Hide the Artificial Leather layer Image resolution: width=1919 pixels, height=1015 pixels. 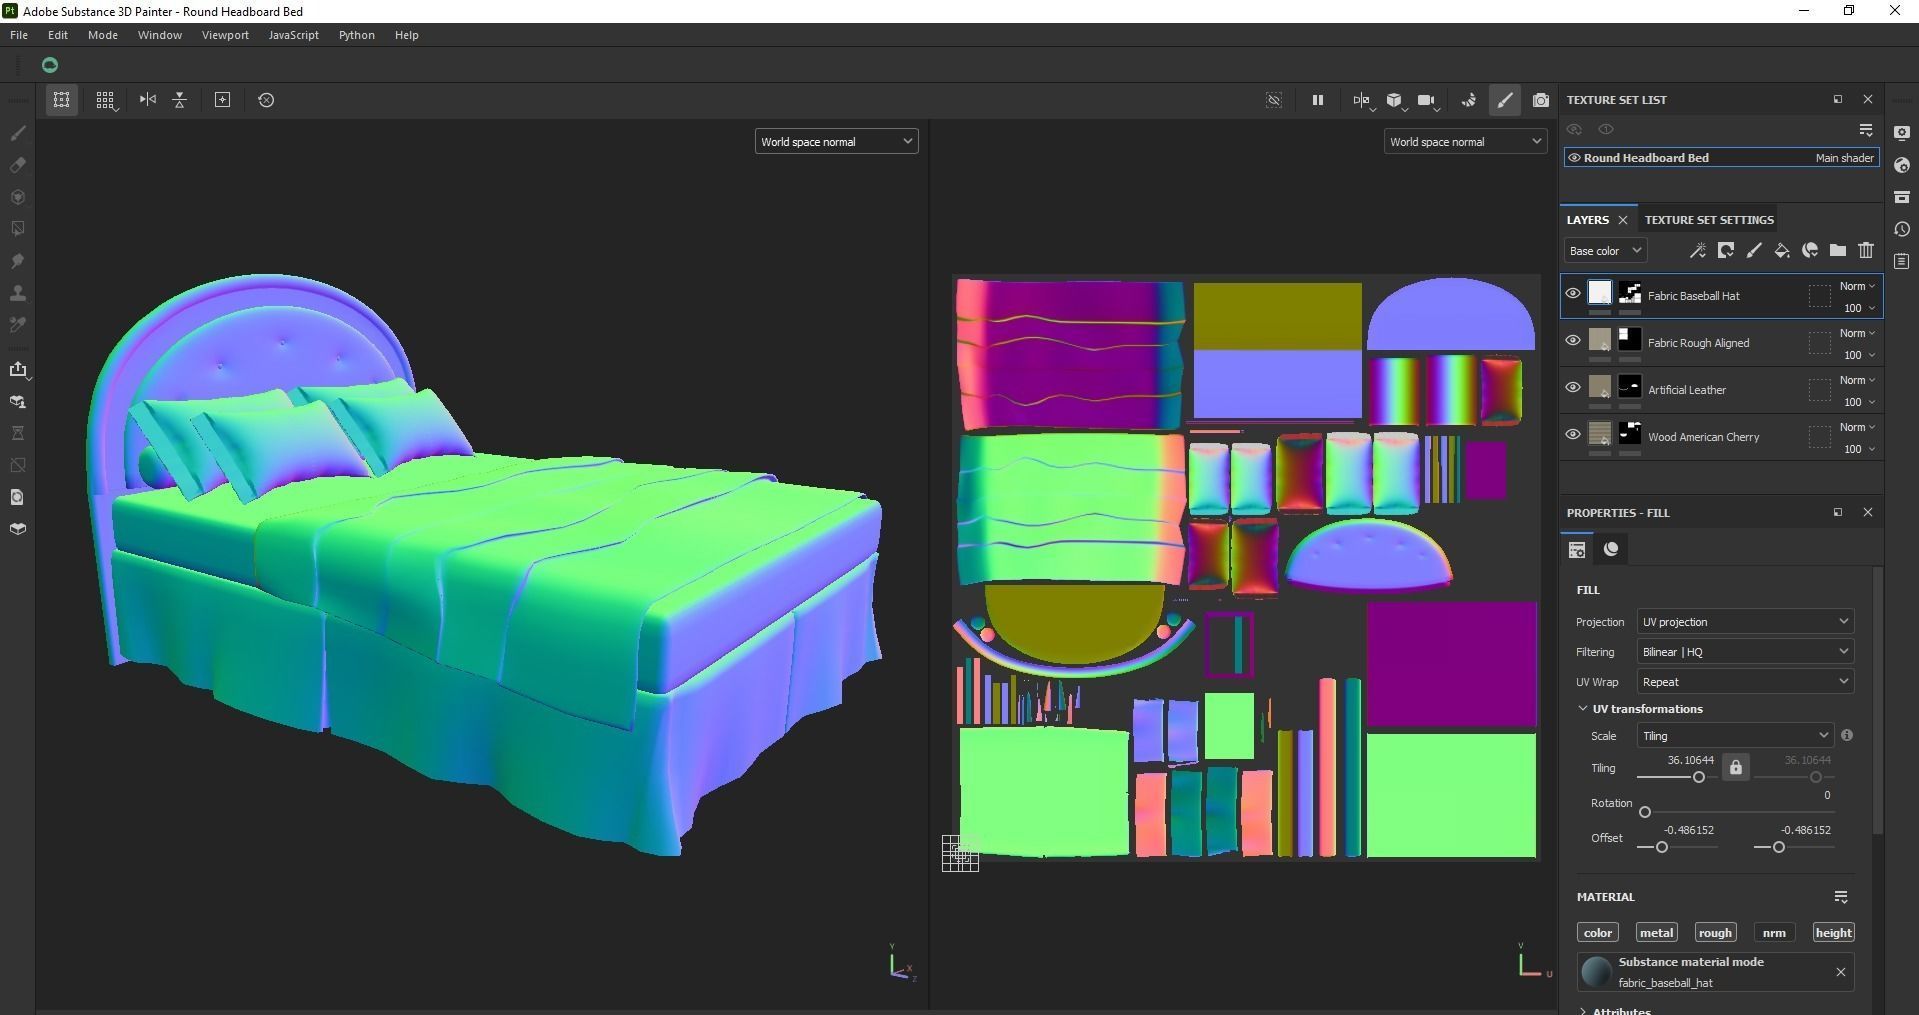[x=1573, y=388]
